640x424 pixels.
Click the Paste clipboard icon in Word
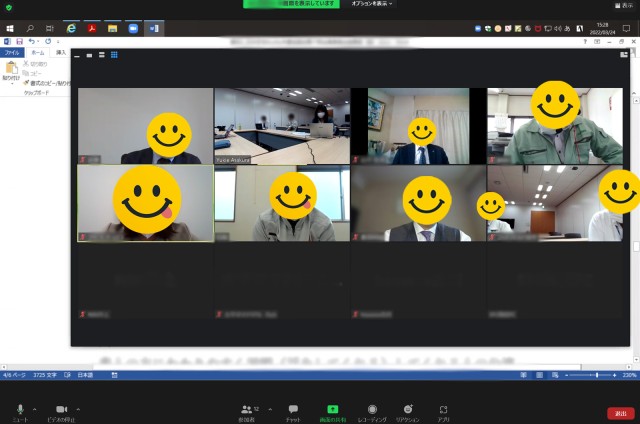click(11, 67)
